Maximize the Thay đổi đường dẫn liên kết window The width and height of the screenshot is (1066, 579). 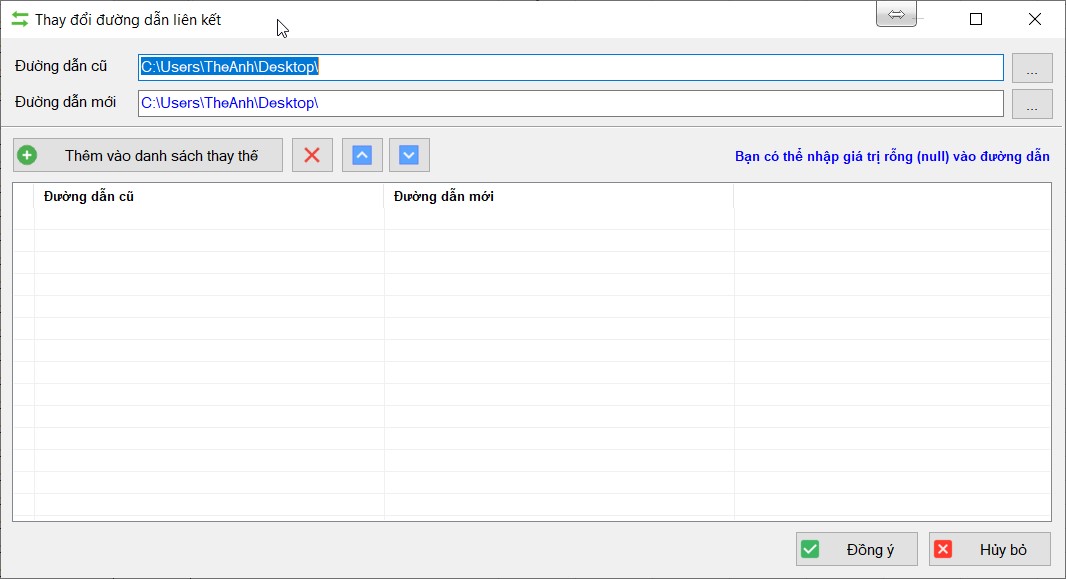click(976, 19)
